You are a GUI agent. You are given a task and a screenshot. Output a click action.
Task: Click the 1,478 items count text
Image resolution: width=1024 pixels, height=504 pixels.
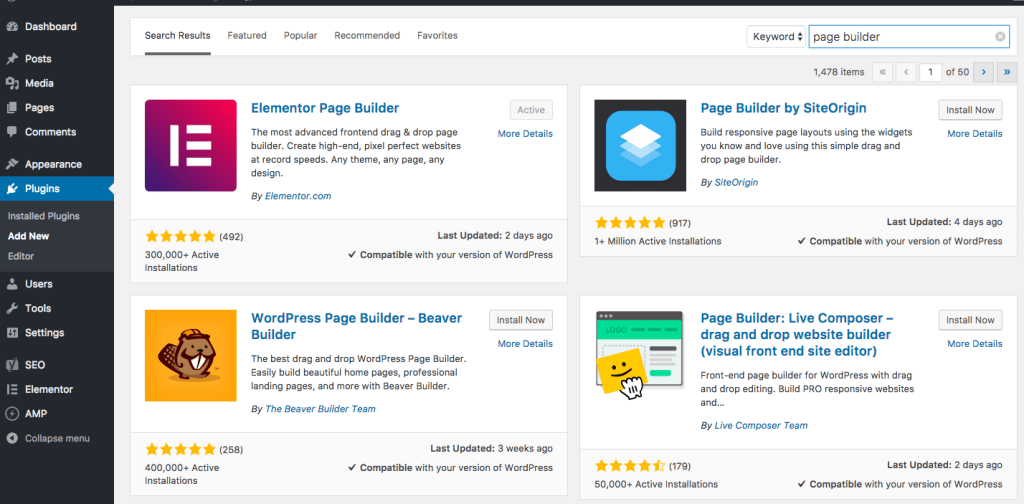tap(839, 72)
